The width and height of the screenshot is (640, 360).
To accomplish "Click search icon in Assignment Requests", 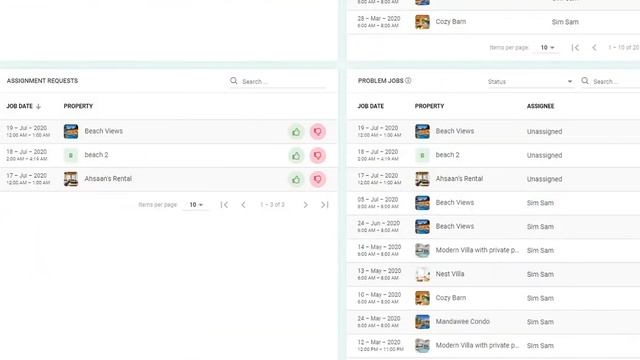I will click(x=233, y=81).
